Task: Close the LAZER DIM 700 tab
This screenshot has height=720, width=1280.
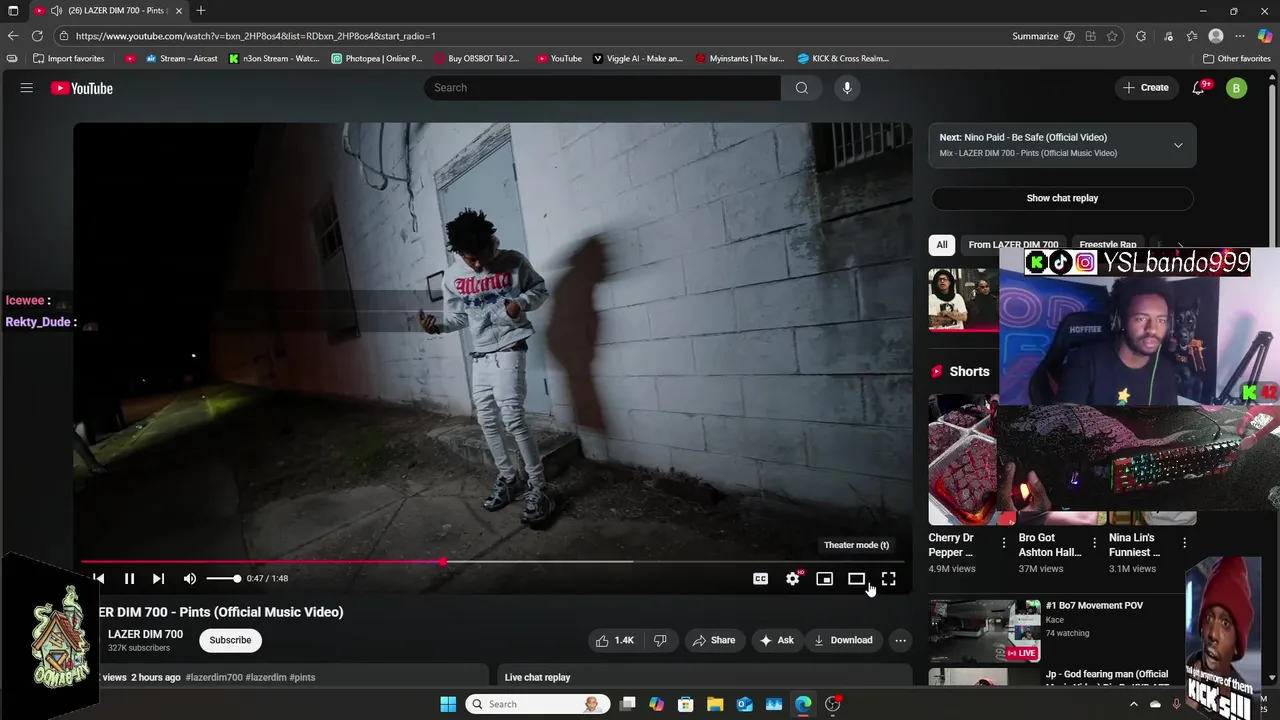Action: pyautogui.click(x=179, y=11)
